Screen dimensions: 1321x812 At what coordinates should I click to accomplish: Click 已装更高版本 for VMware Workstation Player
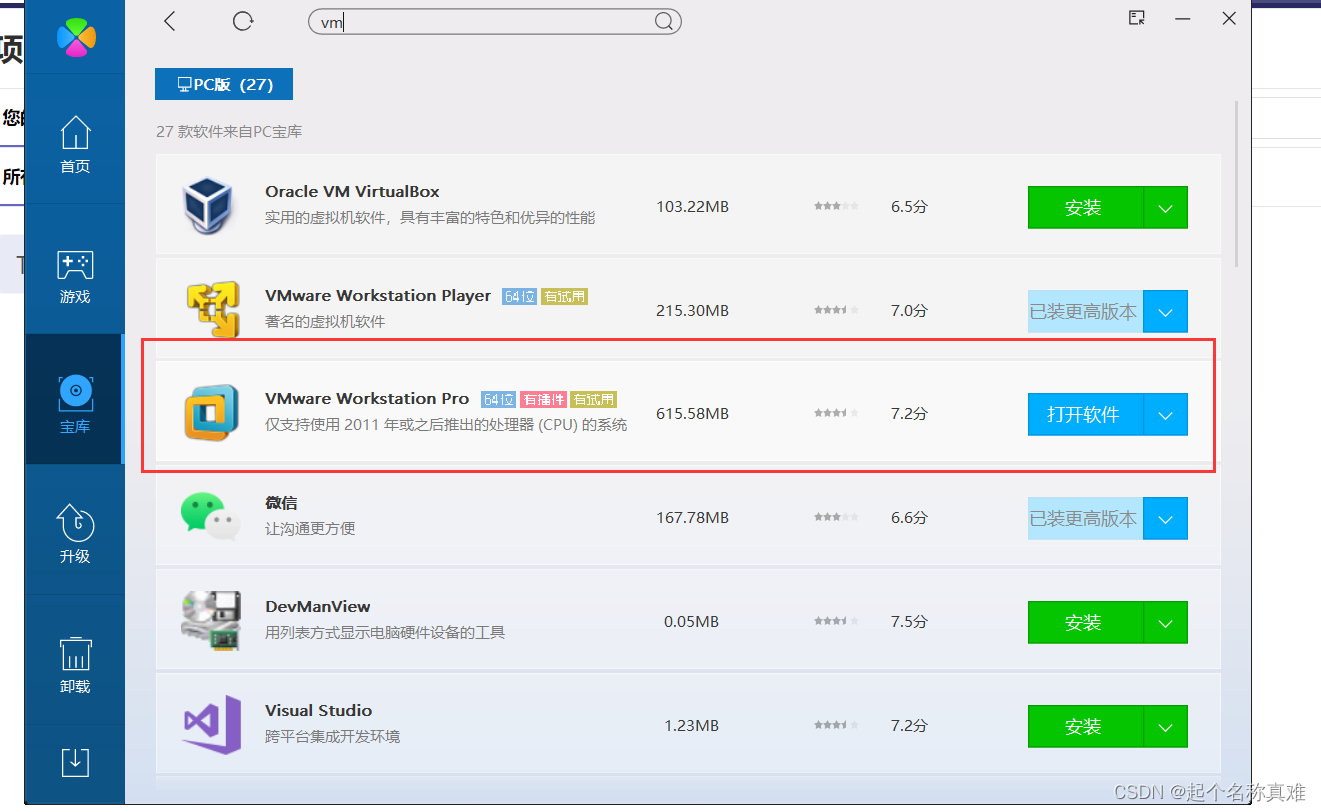[1085, 311]
